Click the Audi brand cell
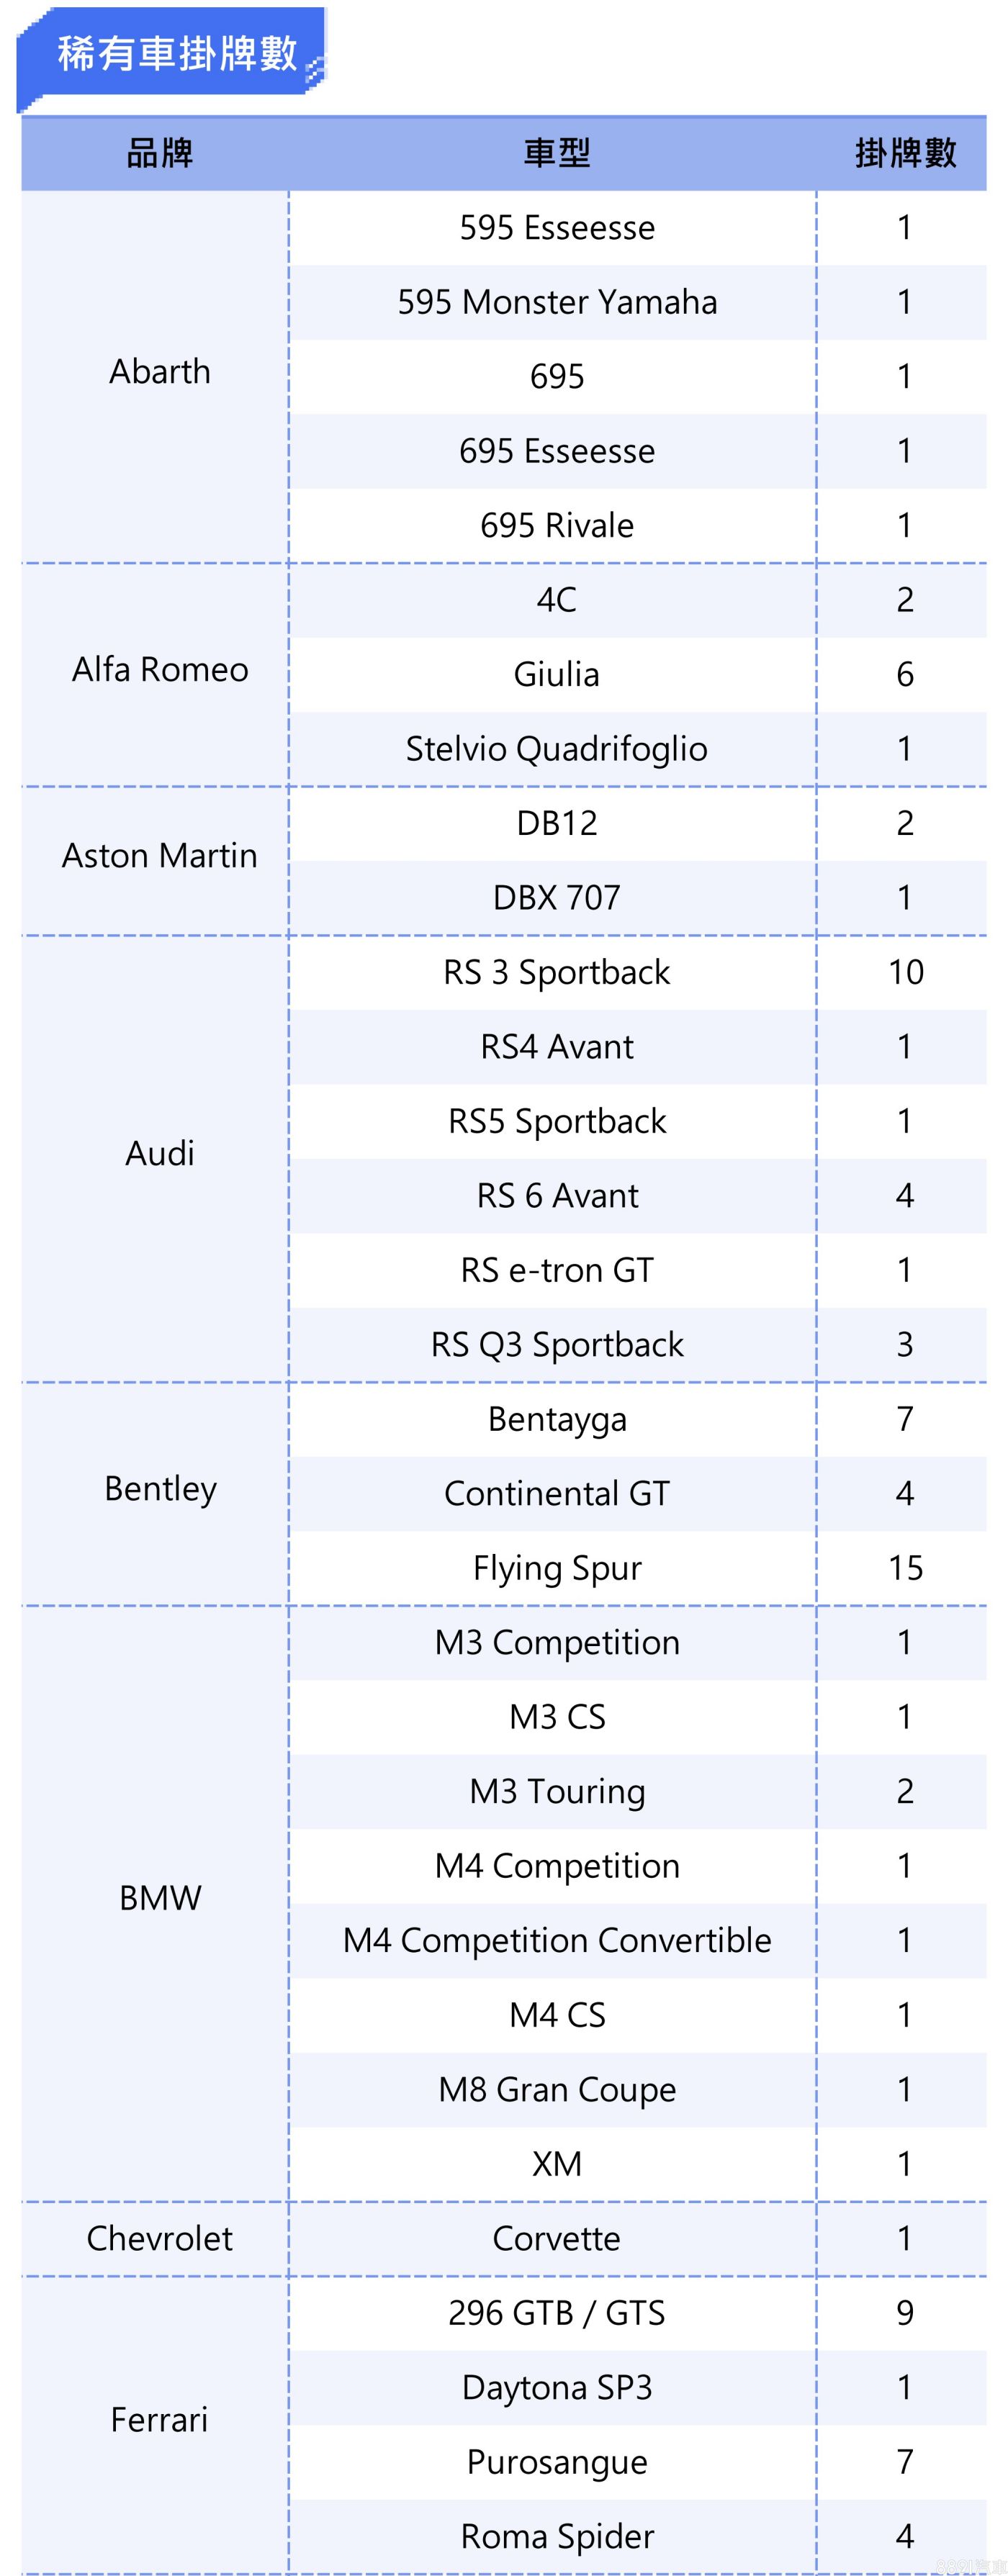The width and height of the screenshot is (1008, 2576). [160, 1154]
